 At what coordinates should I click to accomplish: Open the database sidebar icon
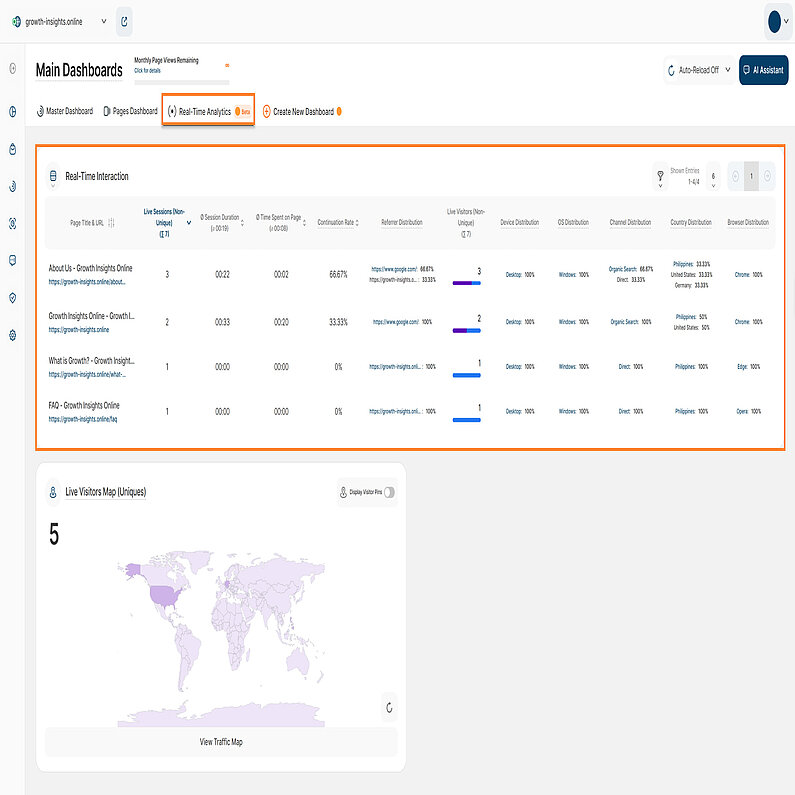click(13, 261)
